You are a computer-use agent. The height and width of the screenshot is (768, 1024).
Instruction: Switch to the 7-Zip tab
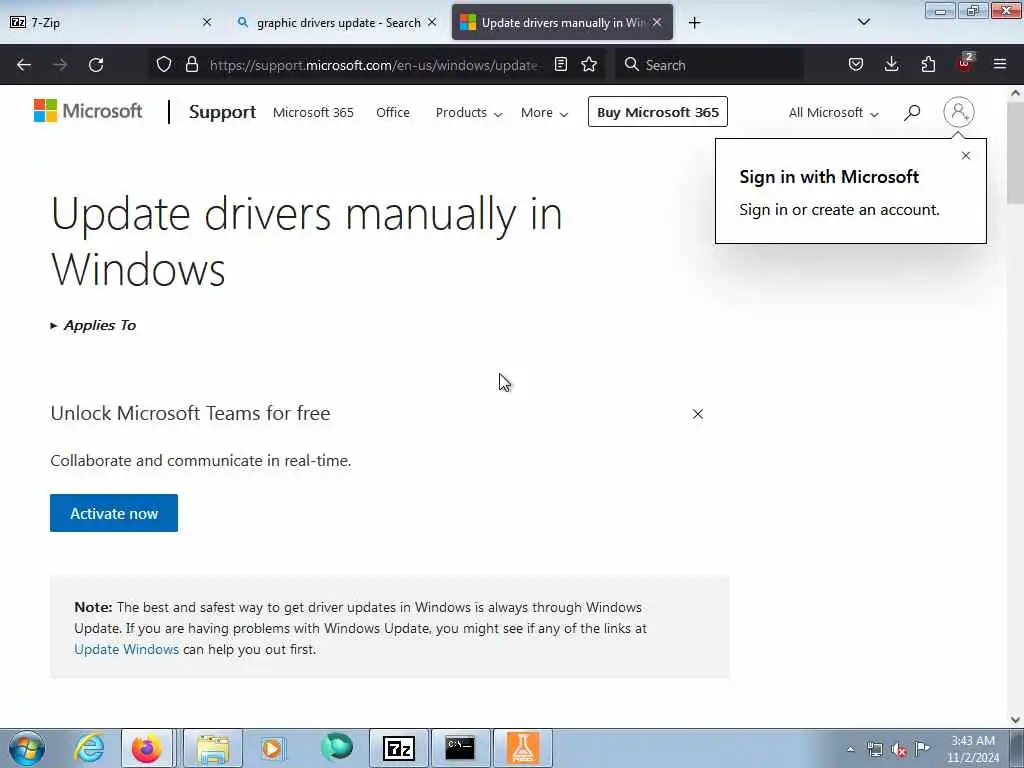click(111, 22)
